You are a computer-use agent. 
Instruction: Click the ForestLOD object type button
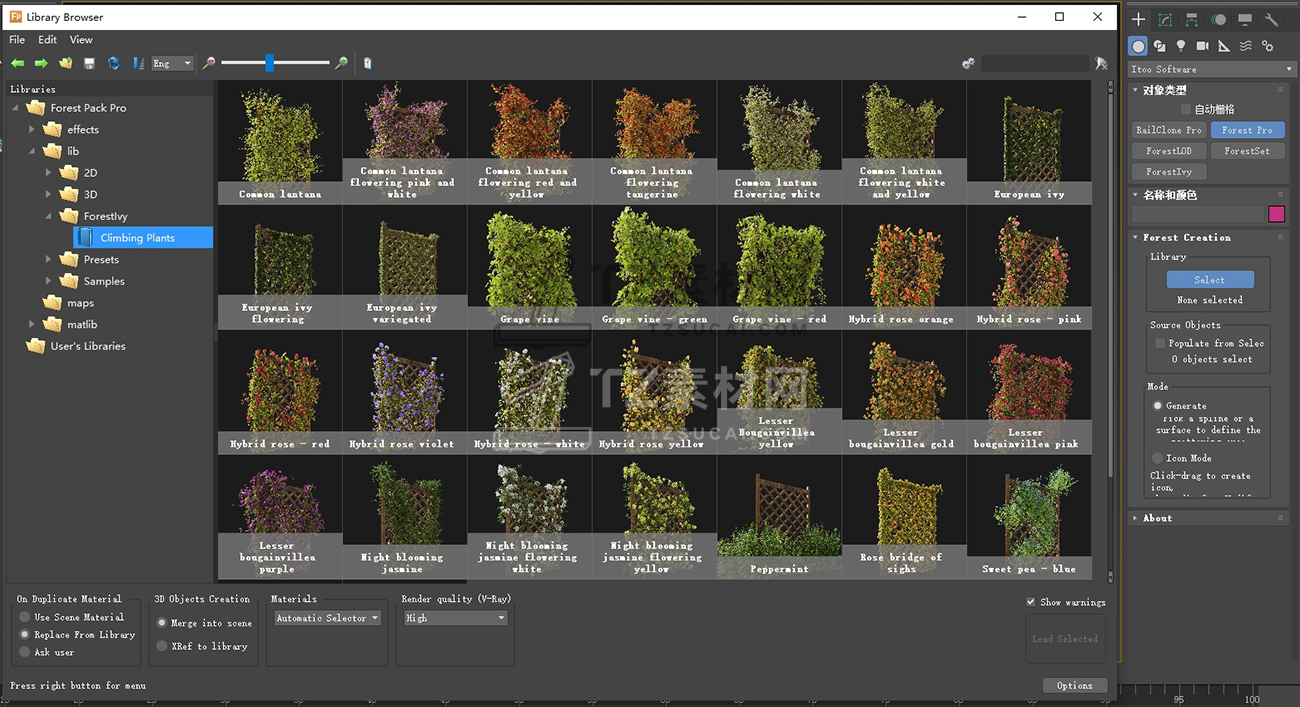[1169, 151]
